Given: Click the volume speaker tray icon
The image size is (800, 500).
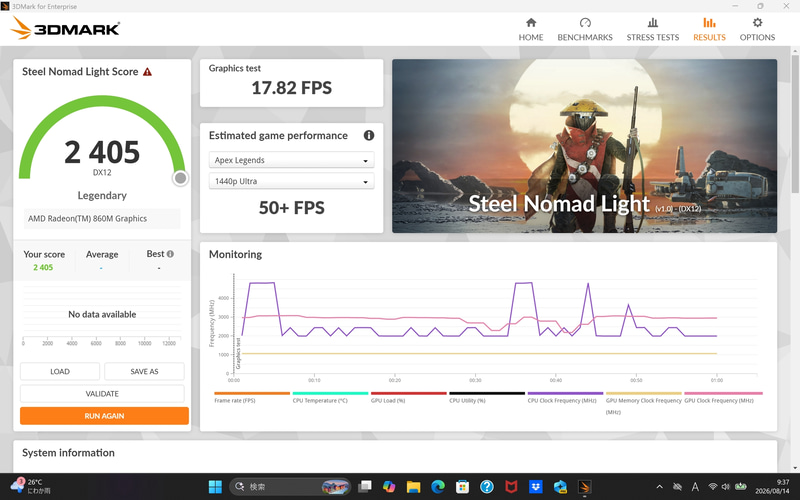Looking at the screenshot, I should (726, 487).
